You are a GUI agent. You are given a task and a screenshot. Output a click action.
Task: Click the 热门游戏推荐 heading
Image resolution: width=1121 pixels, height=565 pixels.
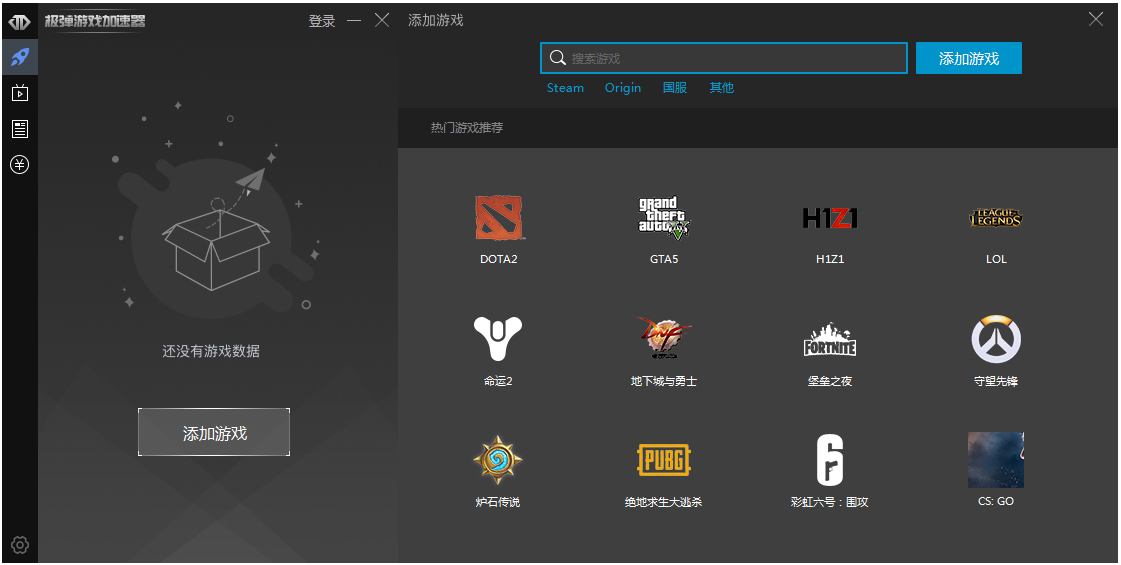click(x=467, y=127)
